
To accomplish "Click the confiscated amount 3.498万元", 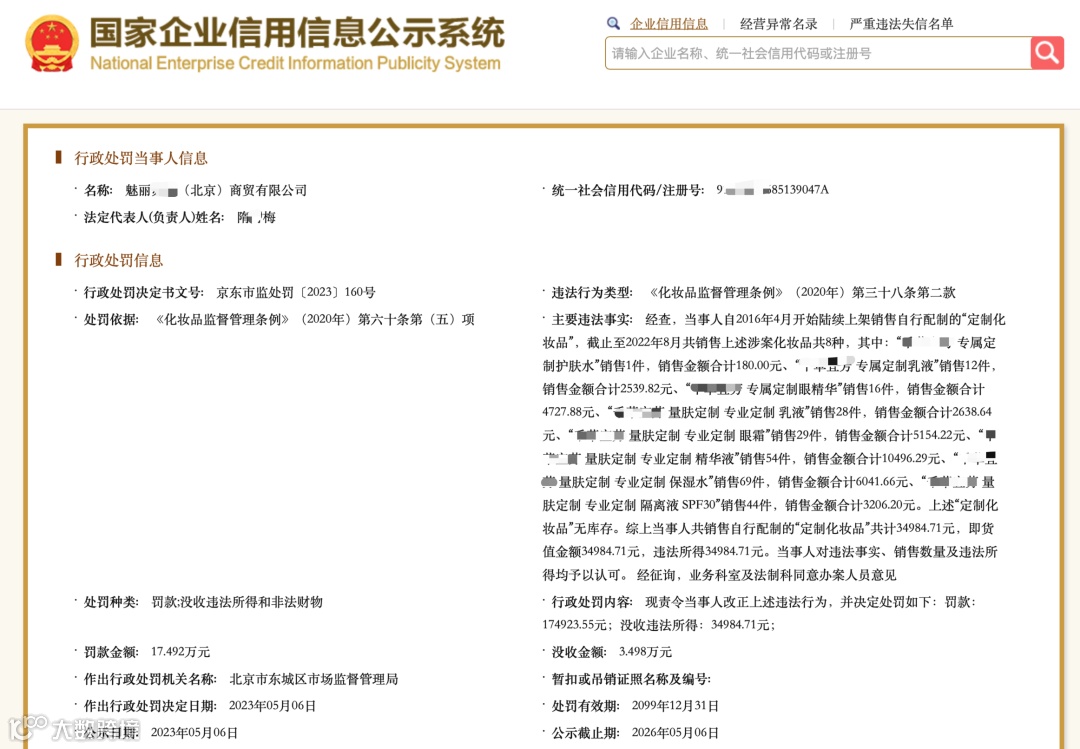I will tap(645, 651).
